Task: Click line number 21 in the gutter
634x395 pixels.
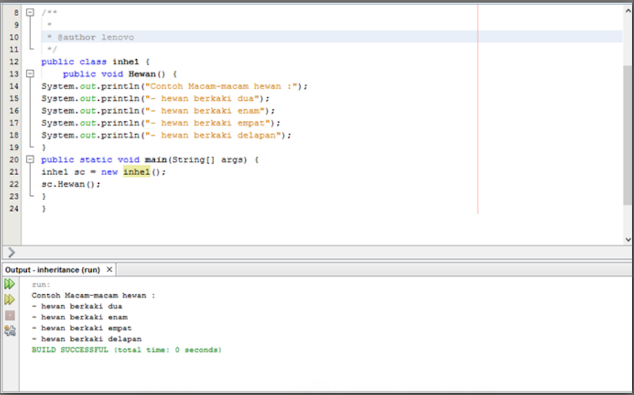Action: coord(14,172)
